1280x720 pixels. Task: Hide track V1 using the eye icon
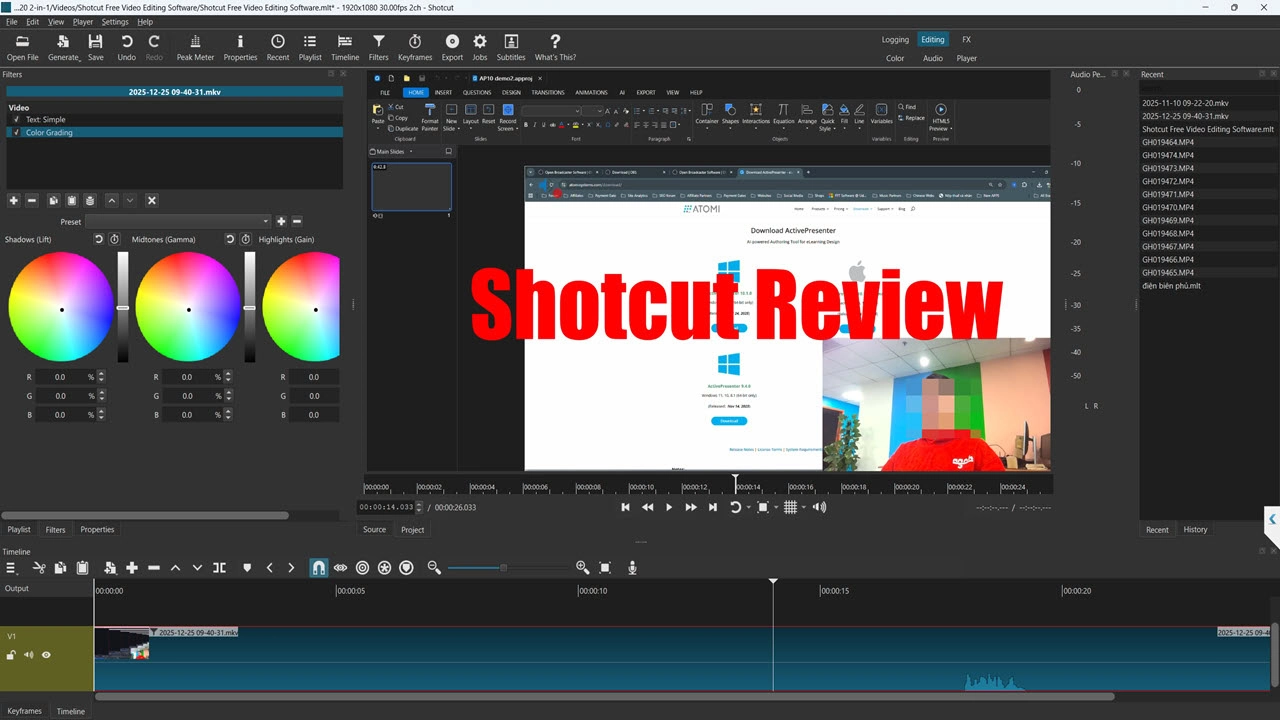pos(46,656)
